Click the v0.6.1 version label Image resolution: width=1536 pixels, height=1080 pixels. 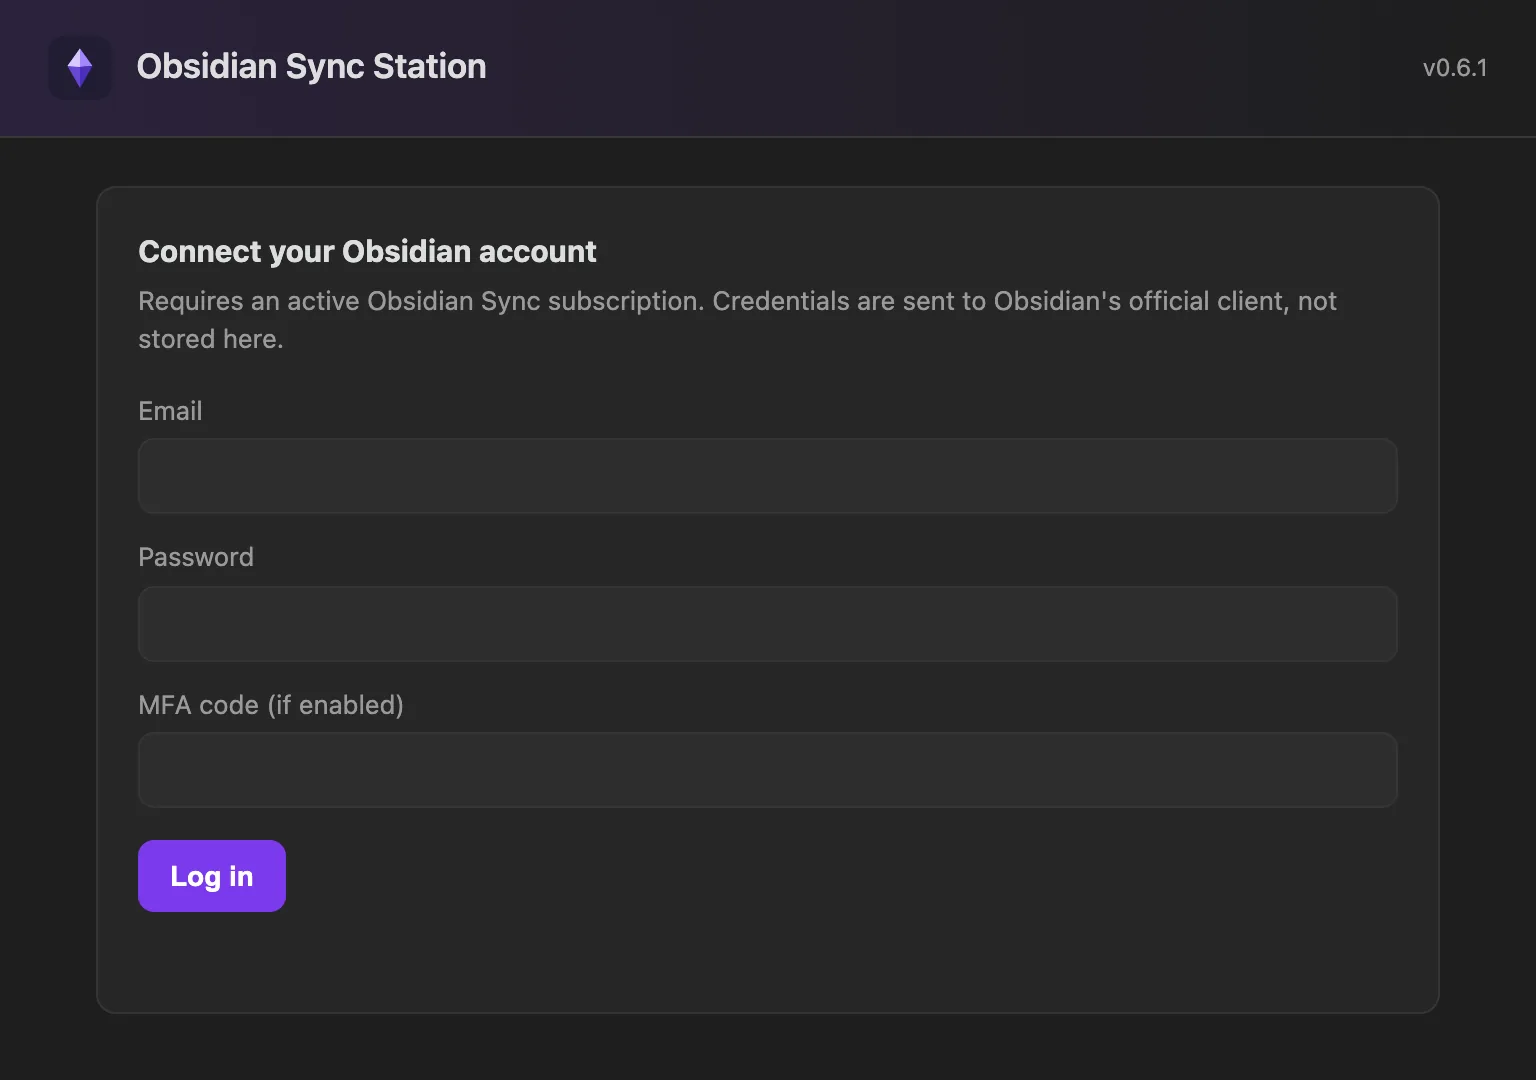[1455, 68]
